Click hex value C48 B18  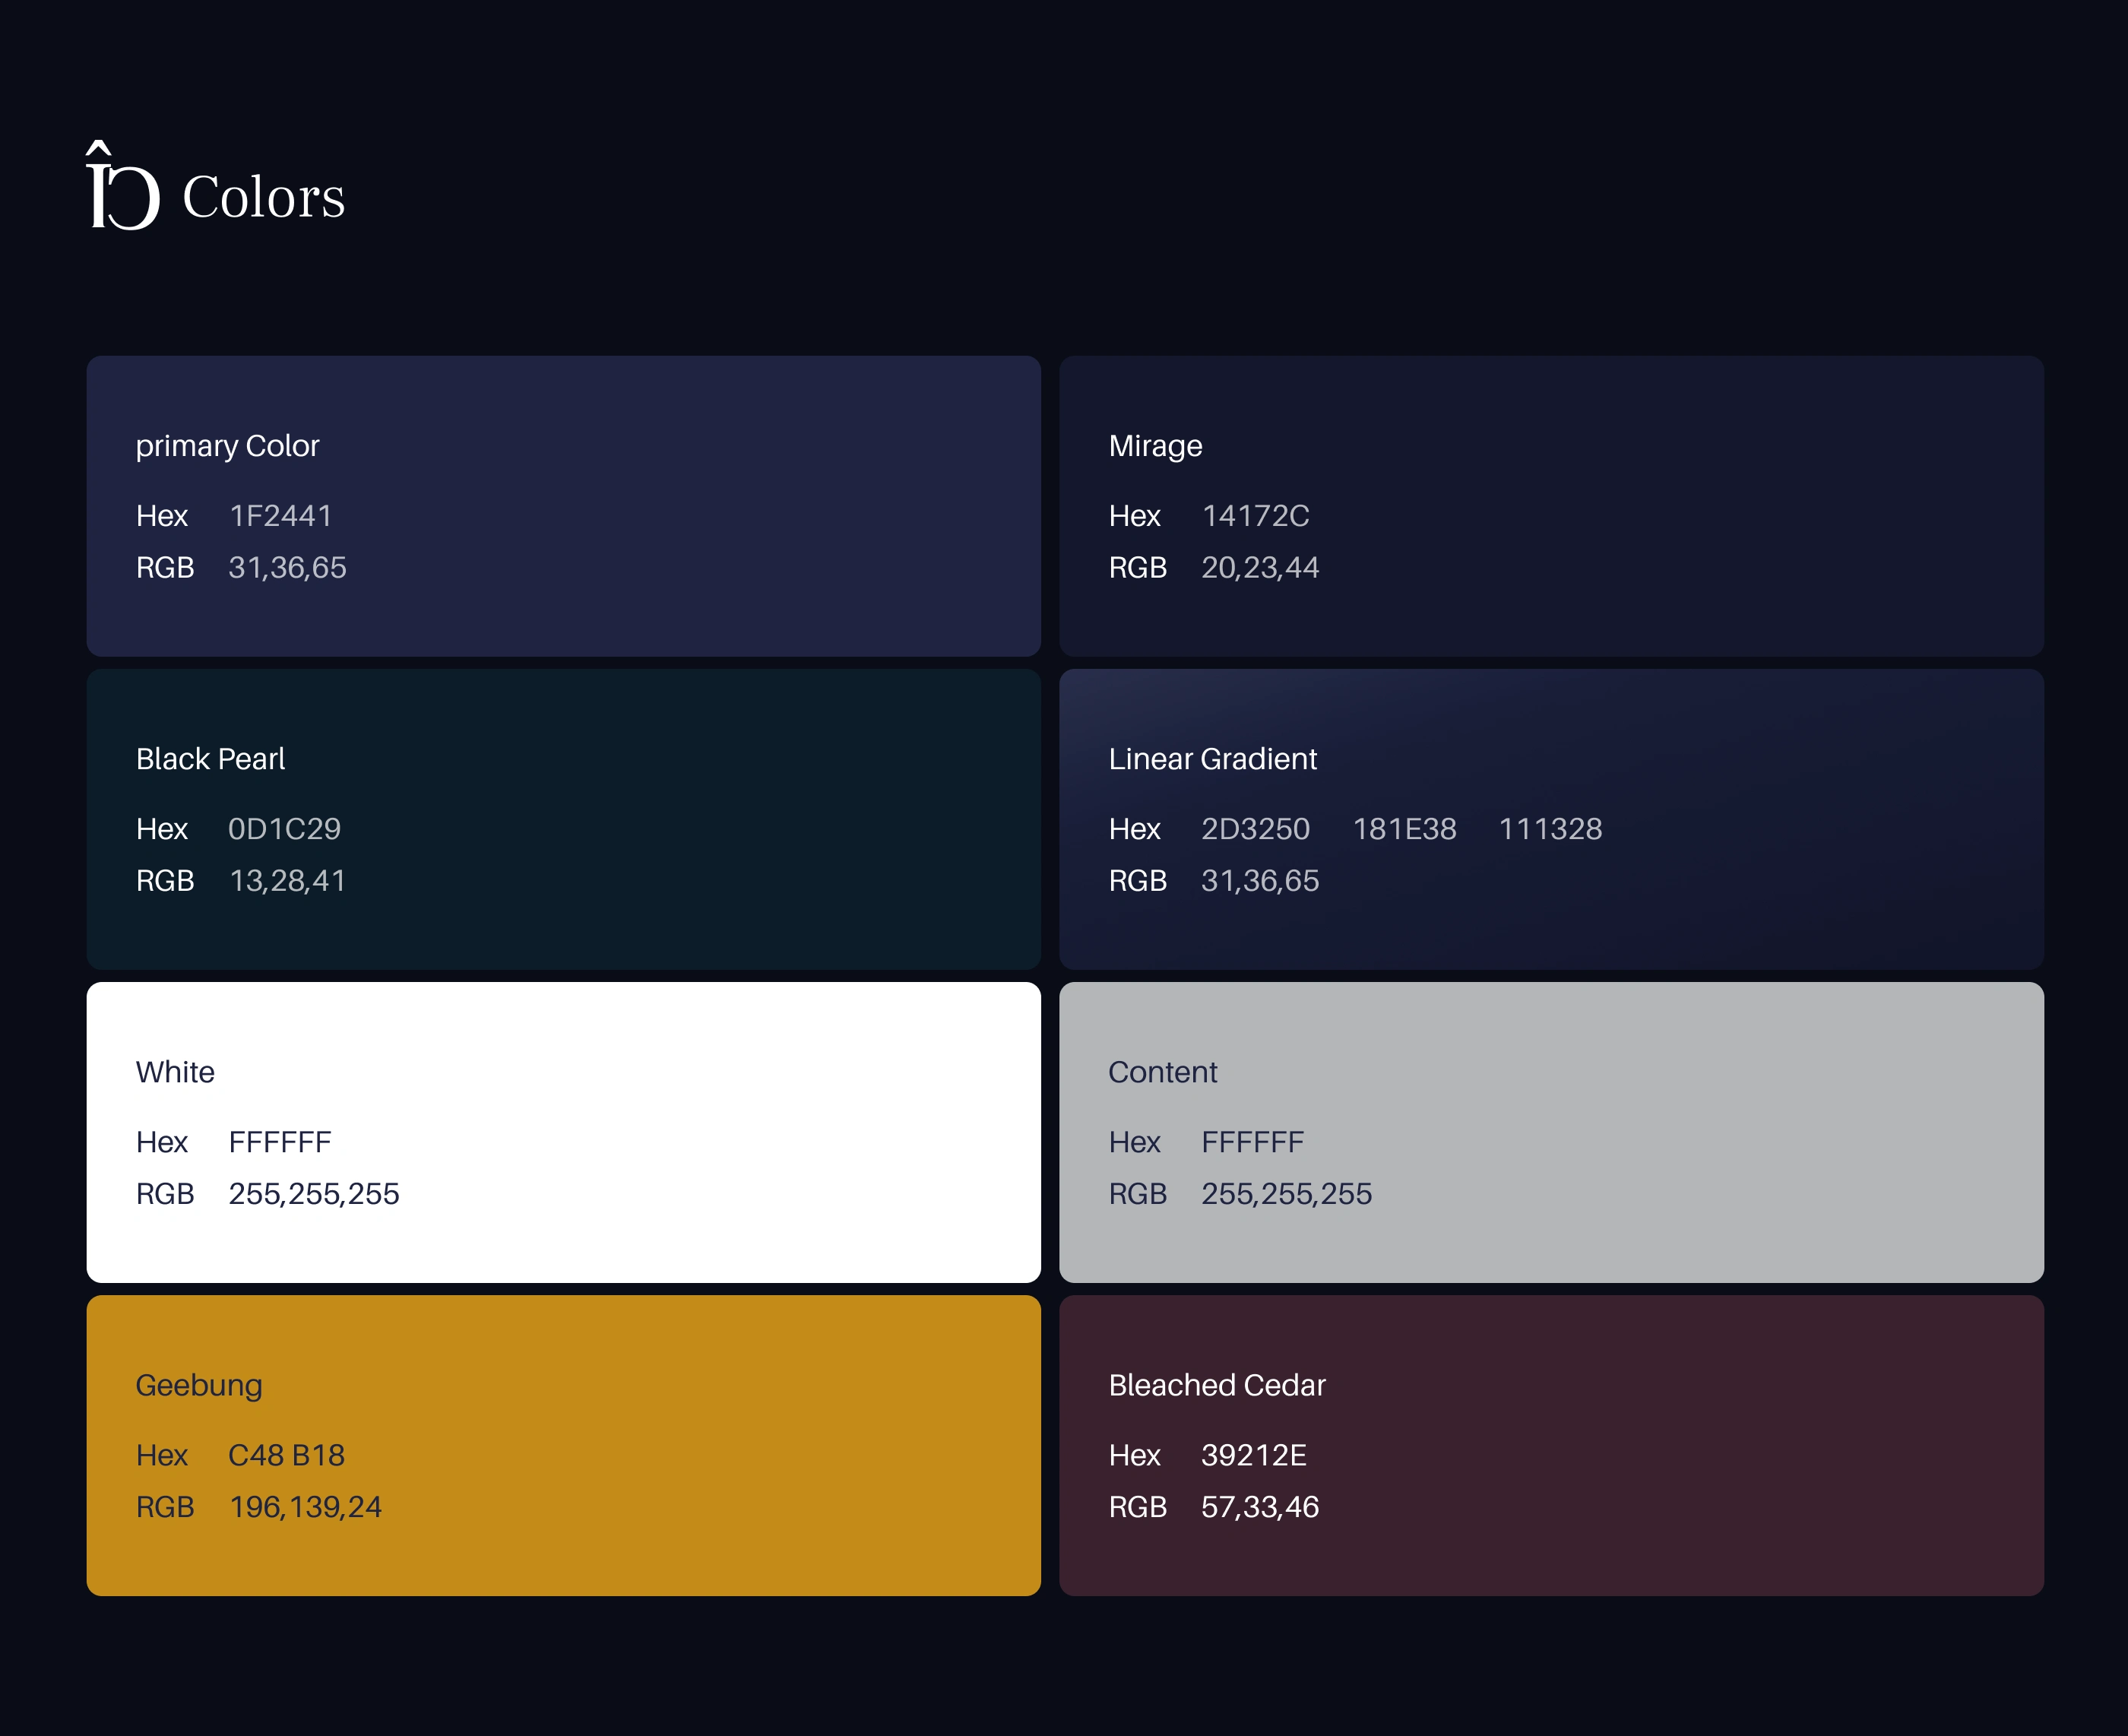tap(286, 1455)
